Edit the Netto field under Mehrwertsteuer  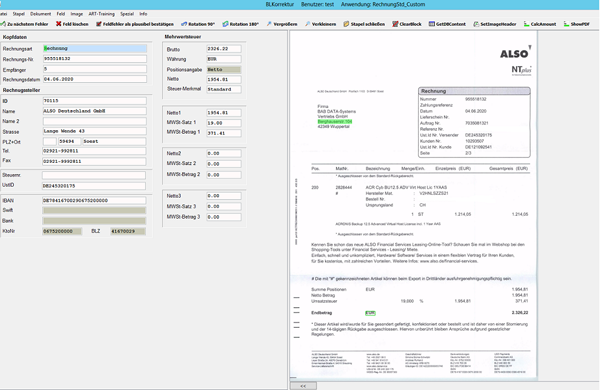[x=224, y=80]
